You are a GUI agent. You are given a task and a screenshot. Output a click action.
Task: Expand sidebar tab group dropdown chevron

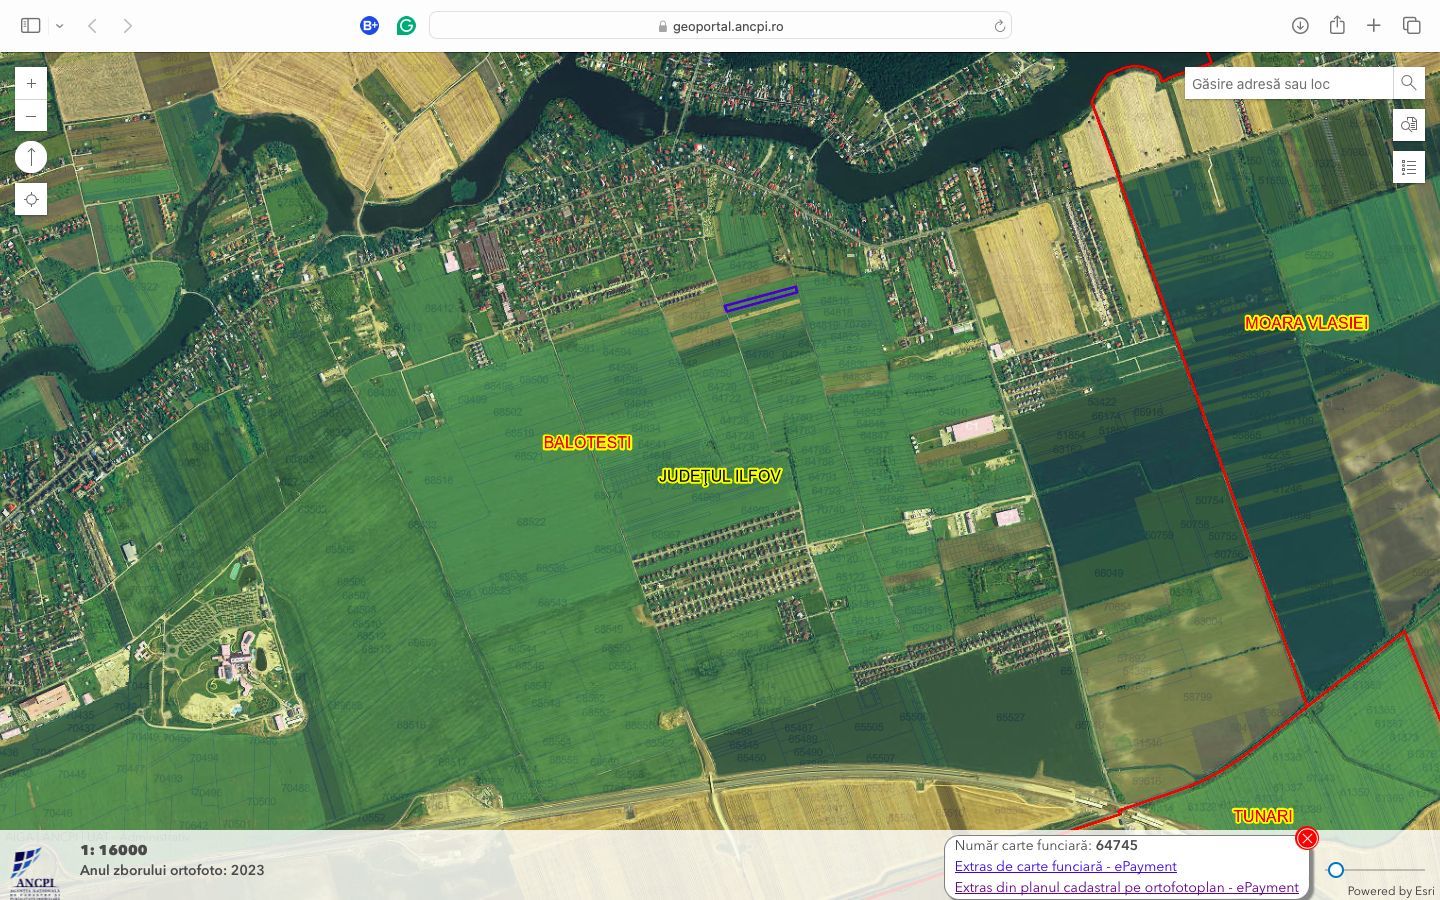pyautogui.click(x=60, y=26)
